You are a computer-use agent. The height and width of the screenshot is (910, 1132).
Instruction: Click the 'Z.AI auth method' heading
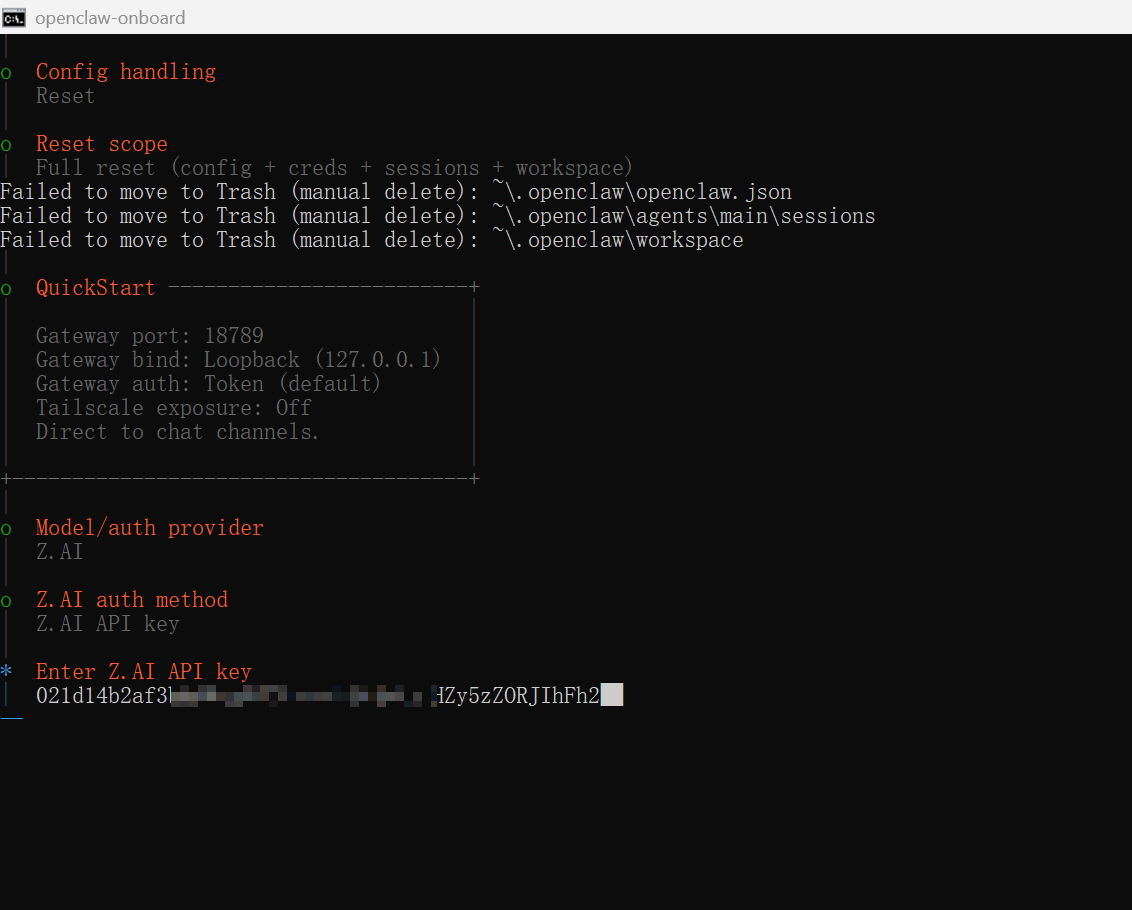(132, 599)
